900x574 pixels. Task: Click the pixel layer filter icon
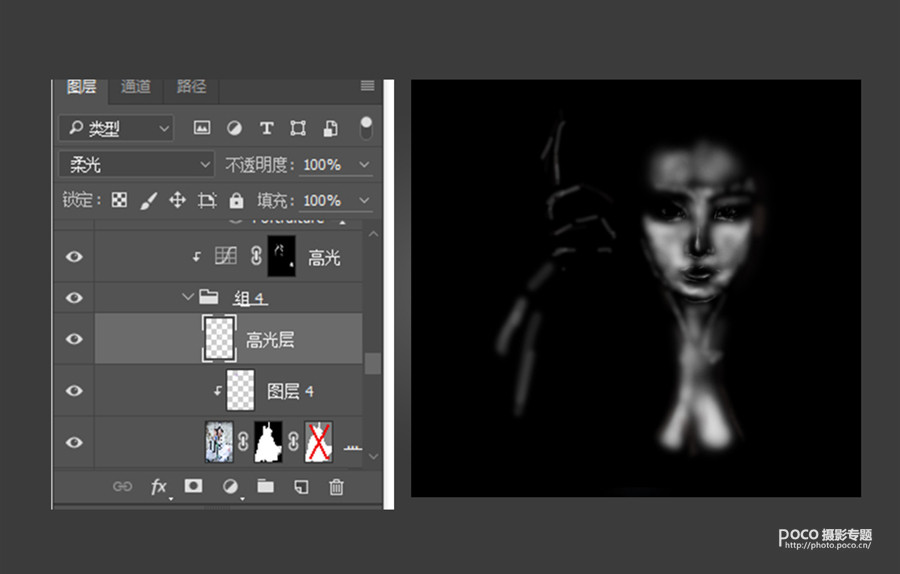202,128
